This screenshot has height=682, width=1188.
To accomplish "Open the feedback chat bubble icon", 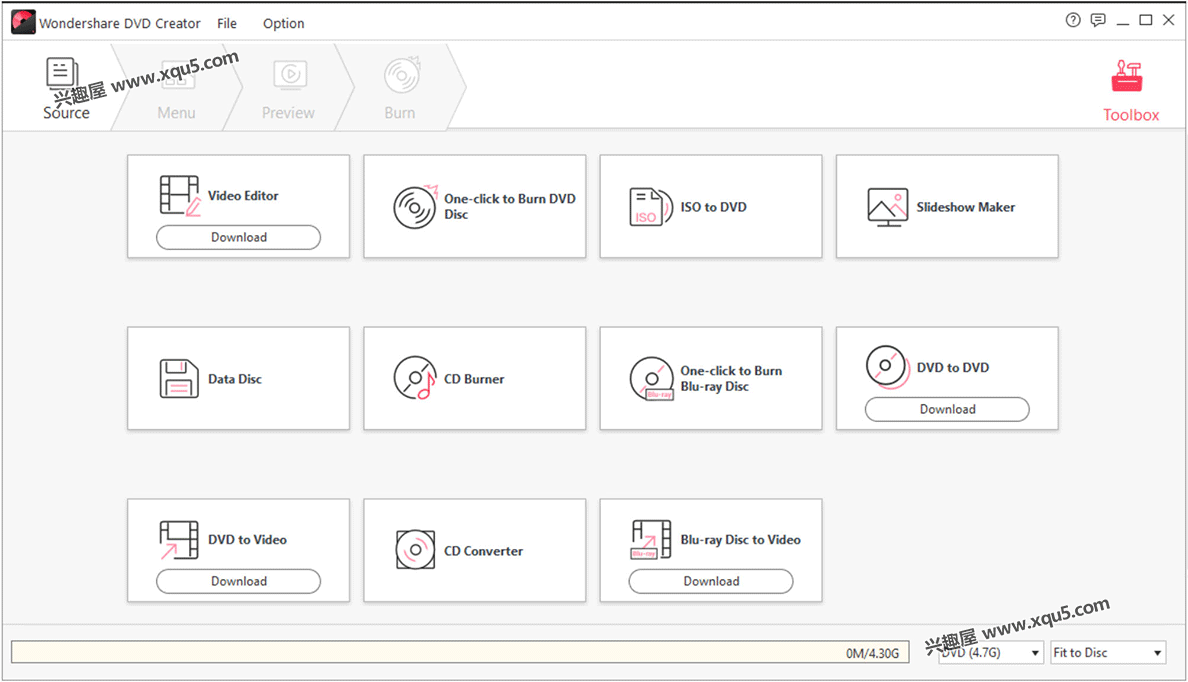I will point(1098,20).
